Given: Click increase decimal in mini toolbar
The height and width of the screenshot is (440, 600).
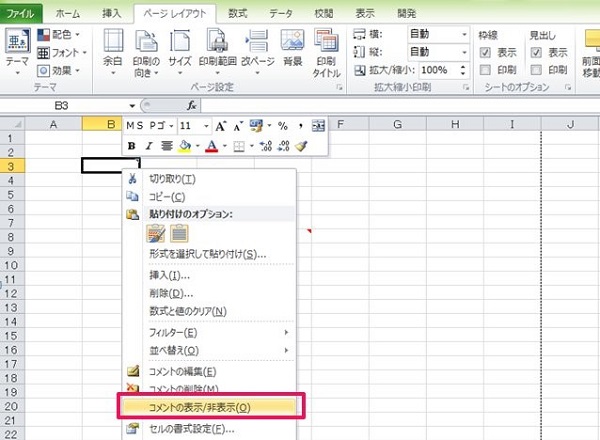Looking at the screenshot, I should (266, 146).
